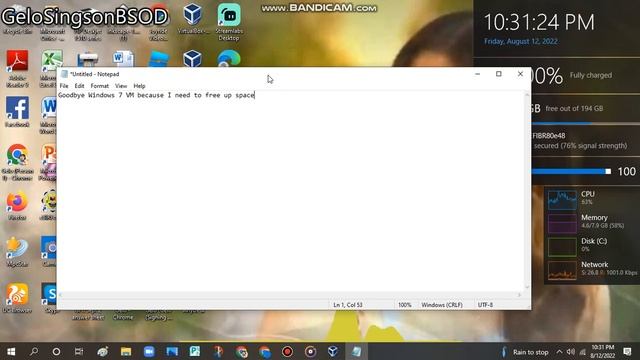Open the Streamlabs Desktop shortcut
The image size is (640, 360).
click(x=229, y=22)
